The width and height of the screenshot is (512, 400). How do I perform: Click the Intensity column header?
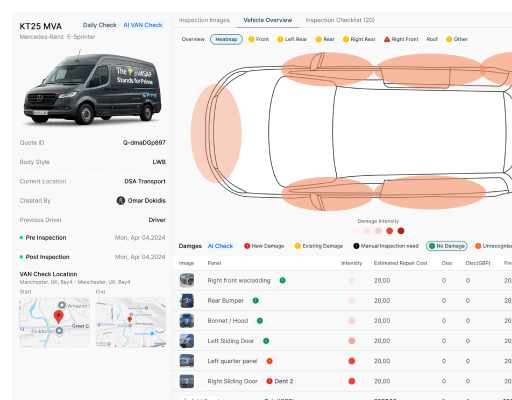[351, 263]
